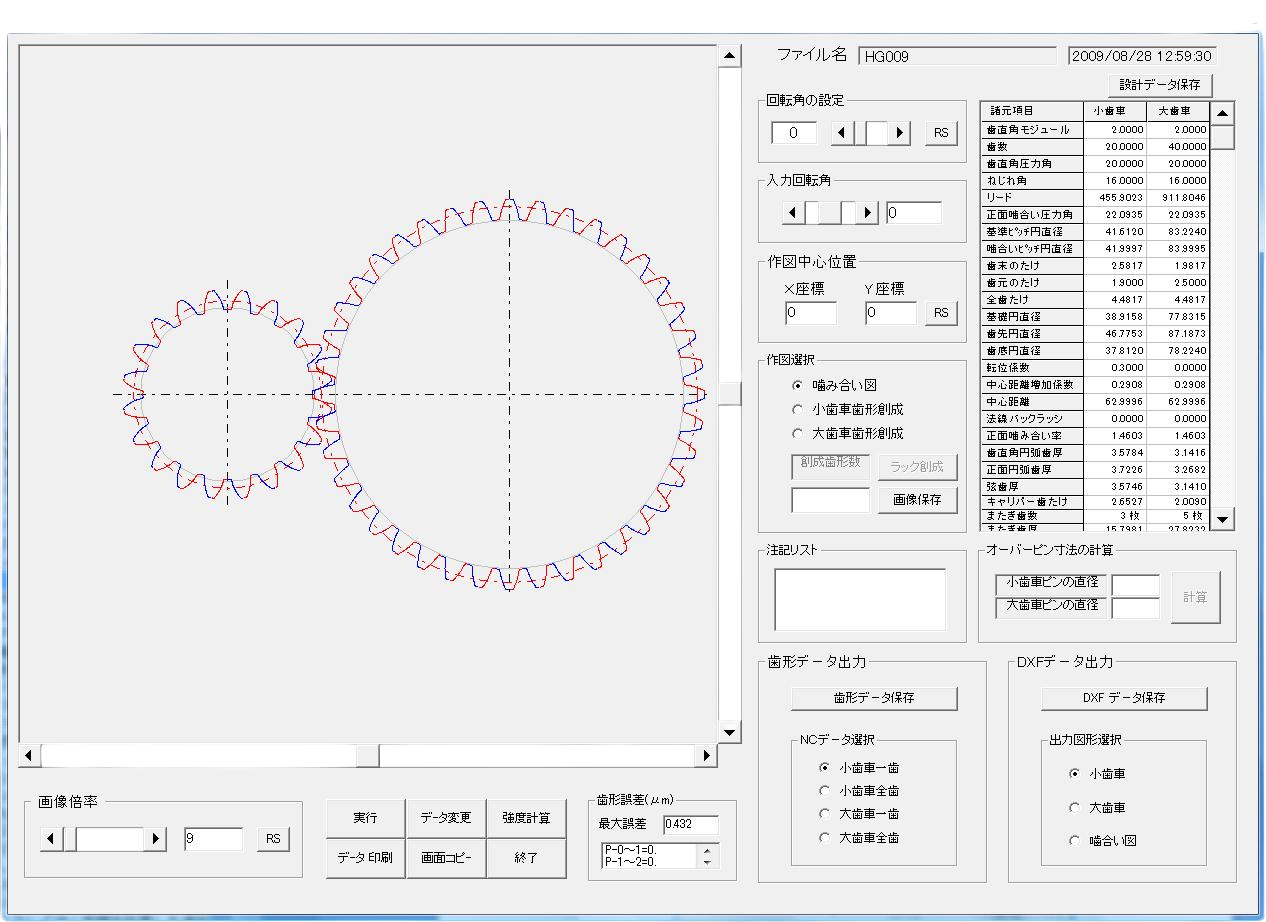Click right arrow of rotation angle setting
1266x922 pixels.
[900, 132]
